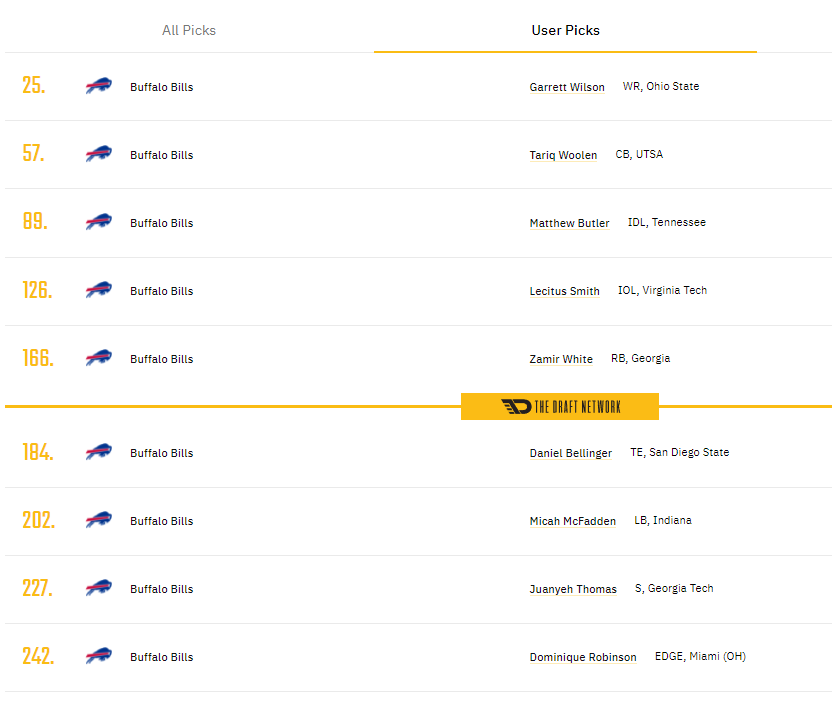This screenshot has width=832, height=721.
Task: Click the Bills logo on pick 126
Action: pyautogui.click(x=99, y=290)
